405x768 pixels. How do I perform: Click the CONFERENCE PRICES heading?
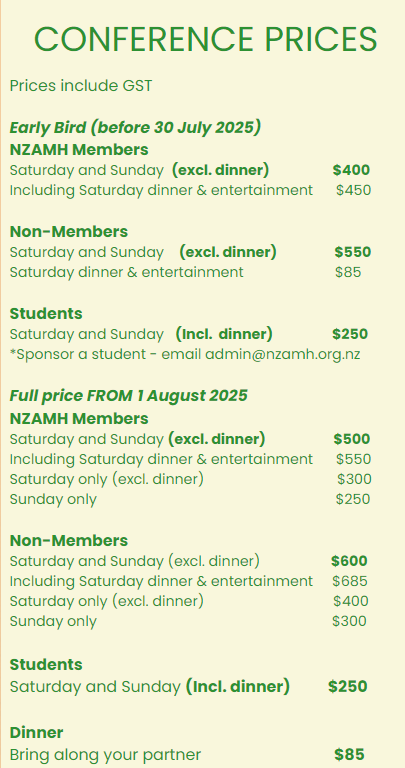click(206, 39)
